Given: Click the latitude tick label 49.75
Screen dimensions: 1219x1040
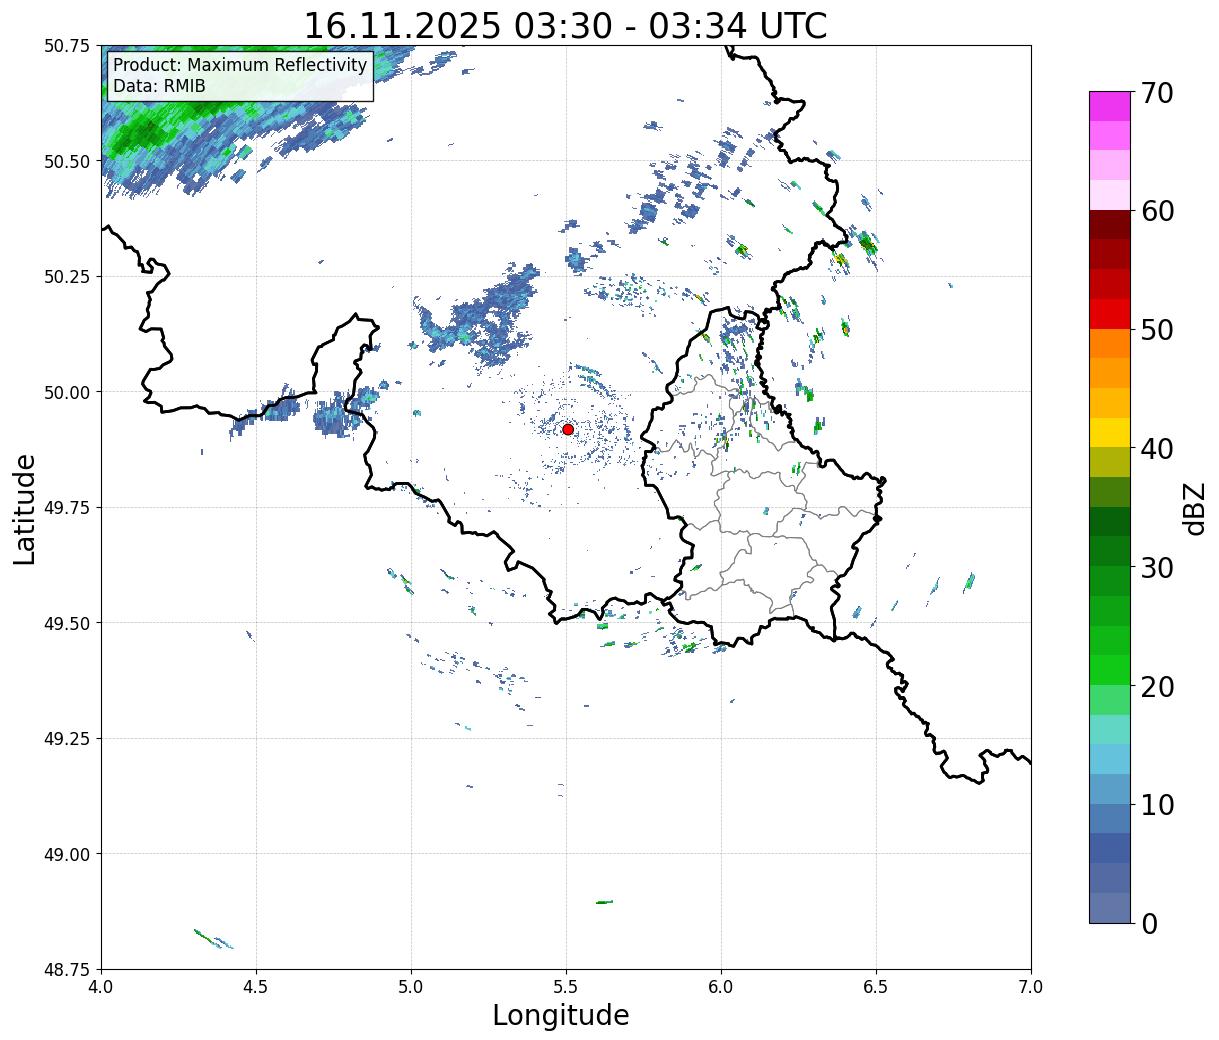Looking at the screenshot, I should coord(67,508).
